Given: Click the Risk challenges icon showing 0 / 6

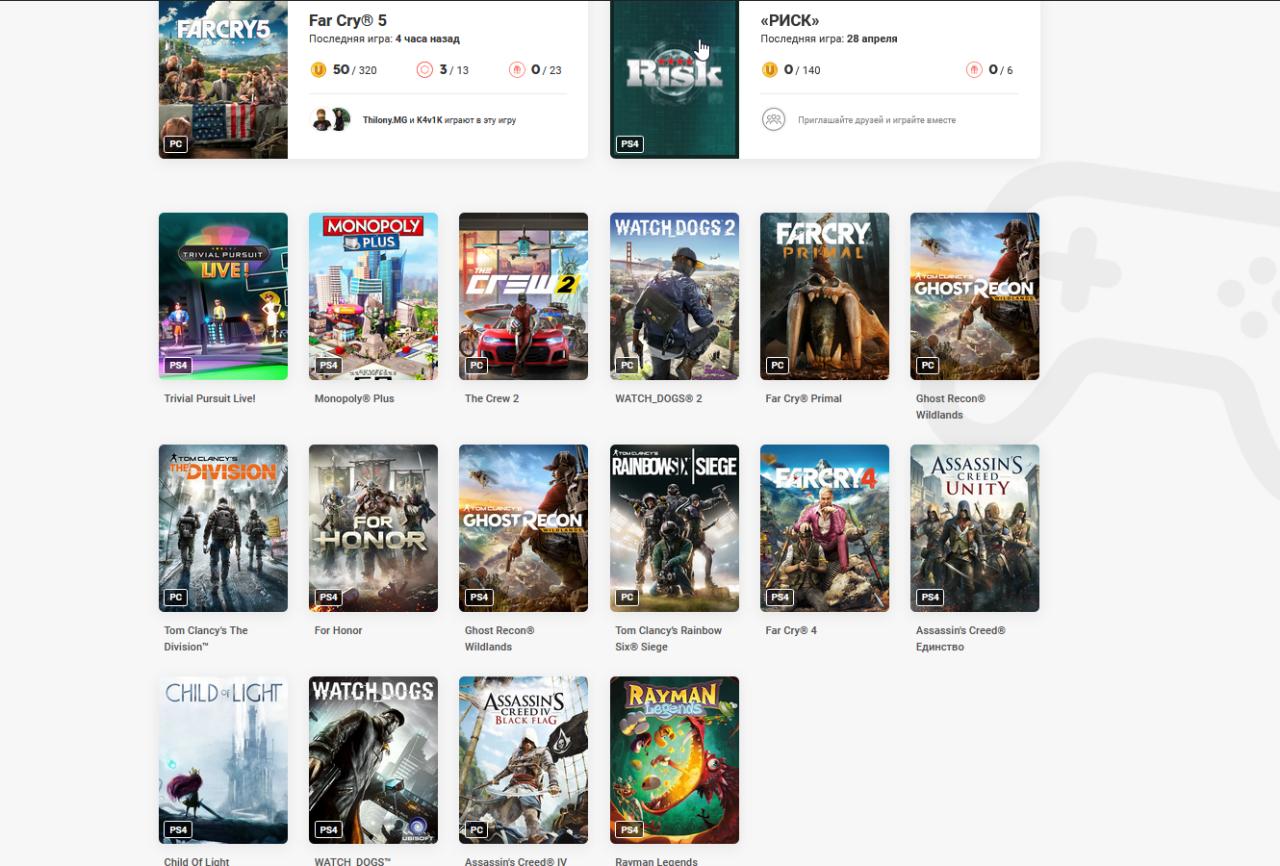Looking at the screenshot, I should (974, 70).
